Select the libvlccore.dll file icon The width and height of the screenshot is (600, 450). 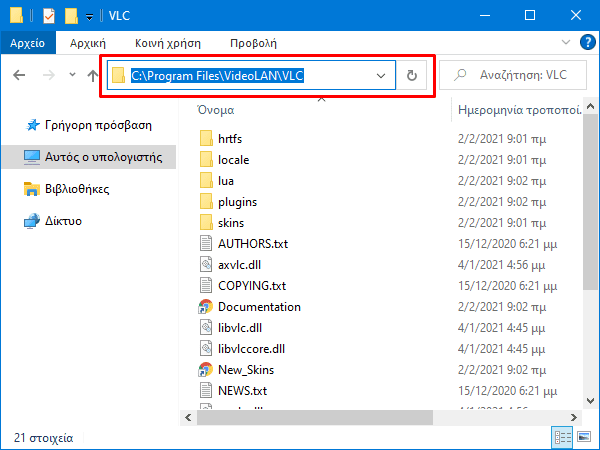[x=206, y=349]
